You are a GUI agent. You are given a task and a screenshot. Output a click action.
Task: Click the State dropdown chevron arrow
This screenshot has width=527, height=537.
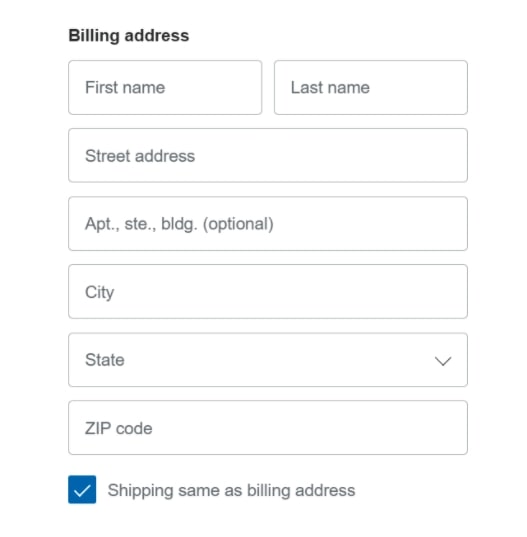tap(443, 361)
